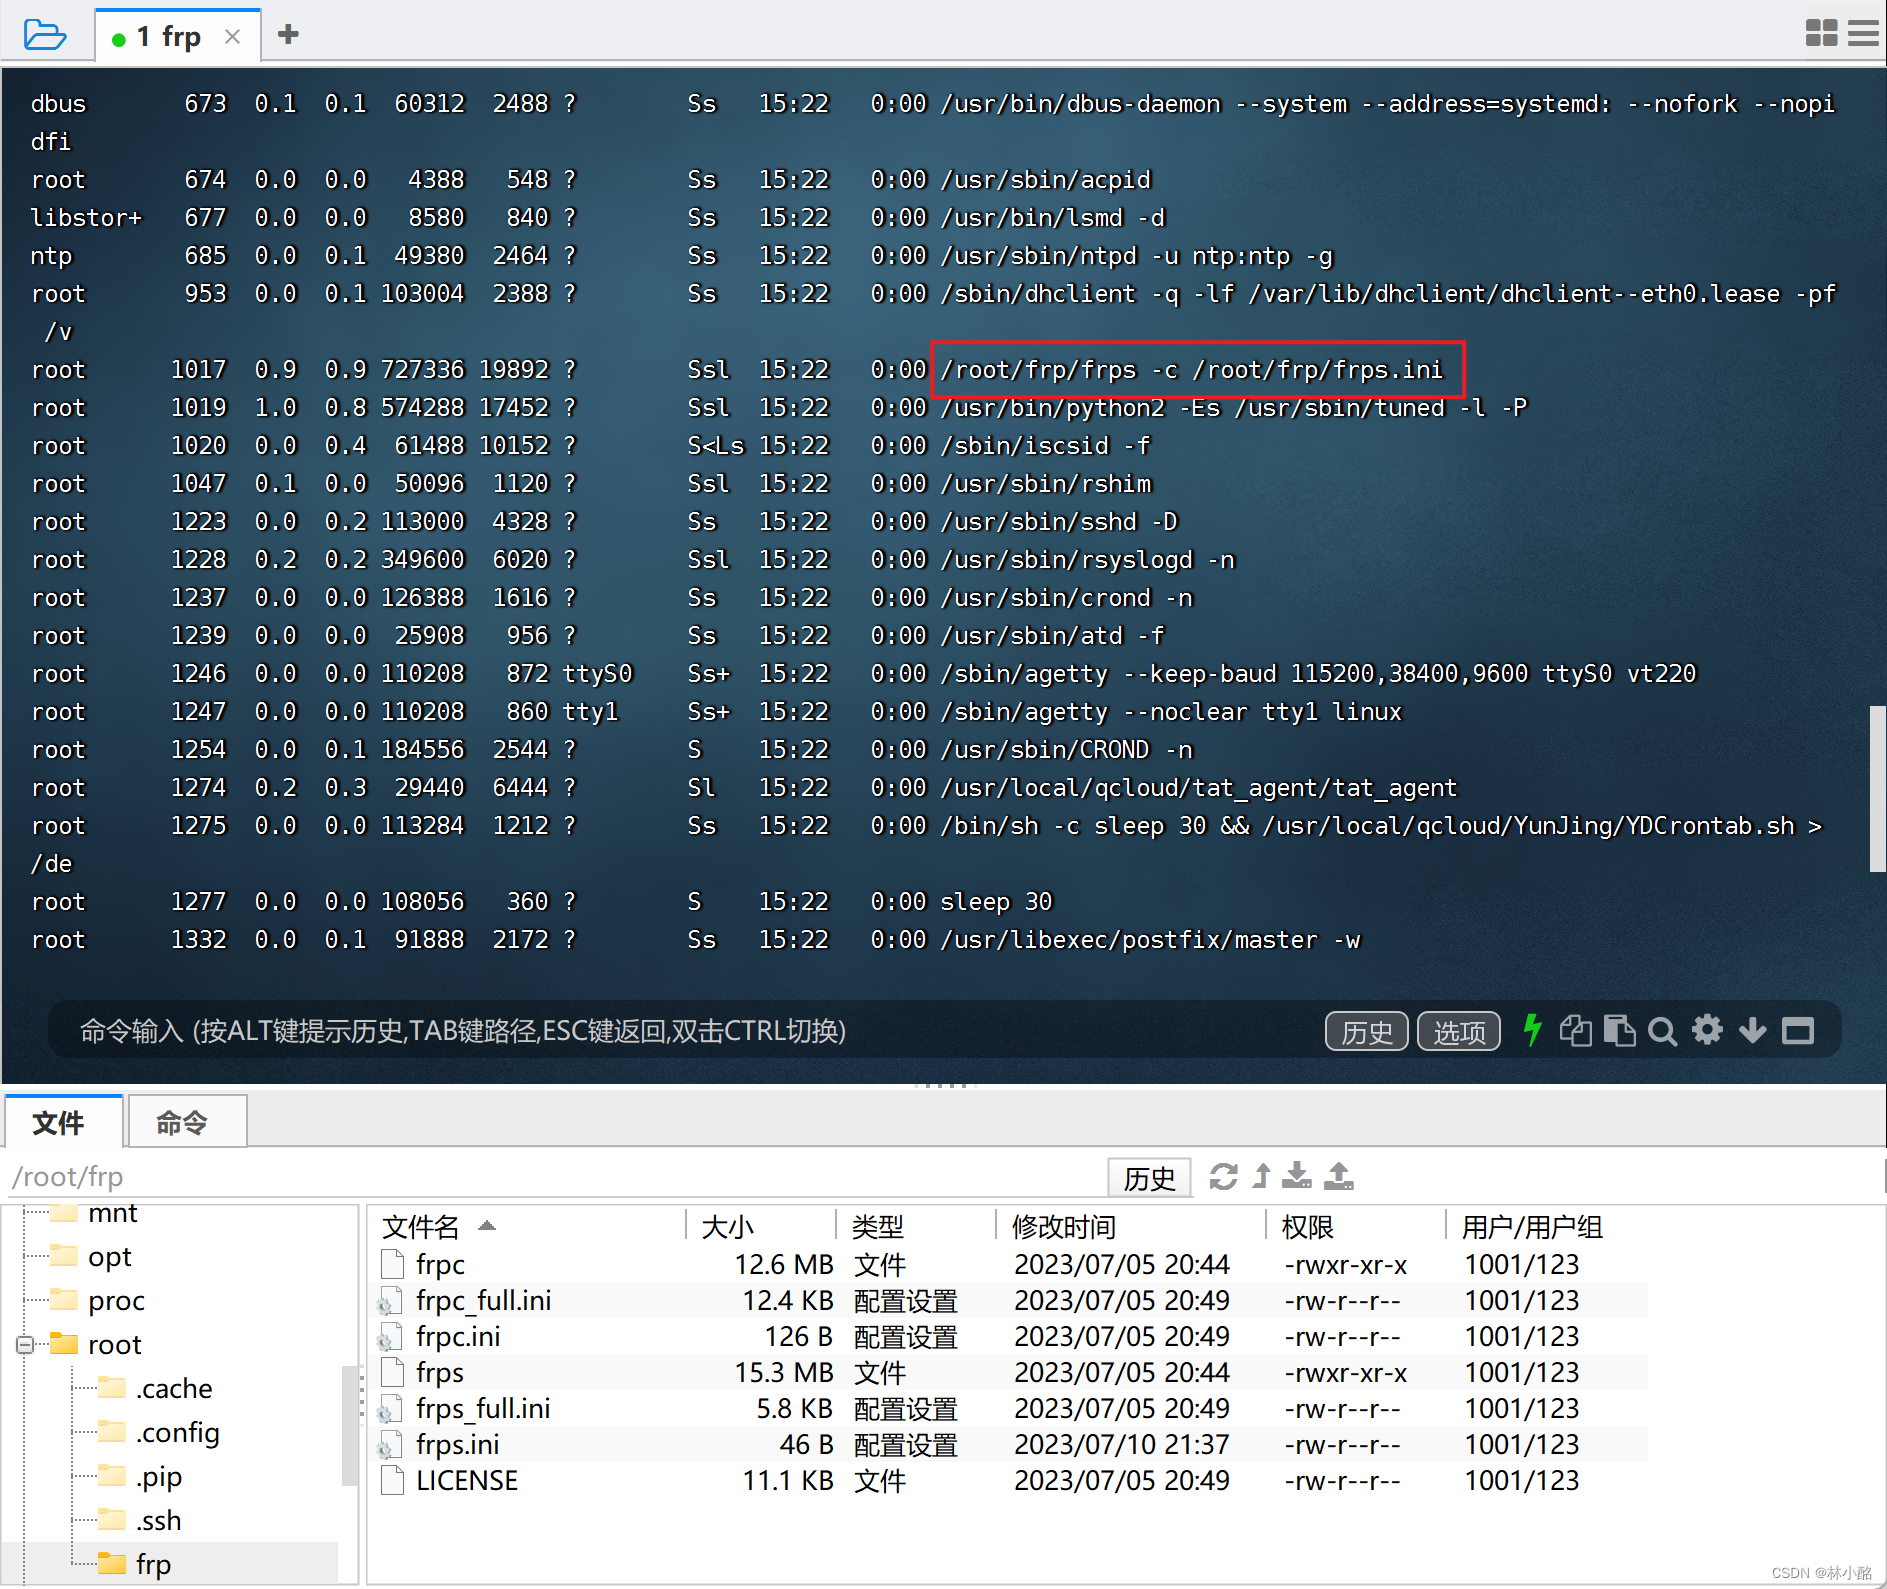Screen dimensions: 1887x1589
Task: Click the 选项 button in command bar
Action: (x=1459, y=1031)
